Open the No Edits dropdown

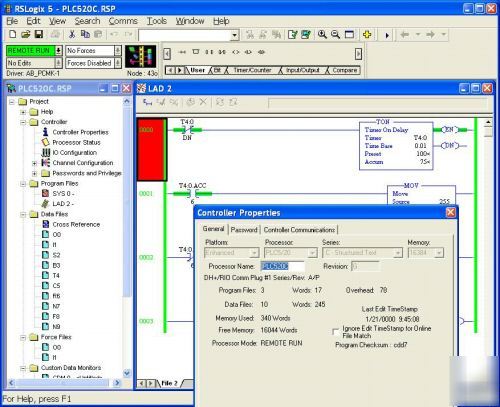tap(58, 63)
